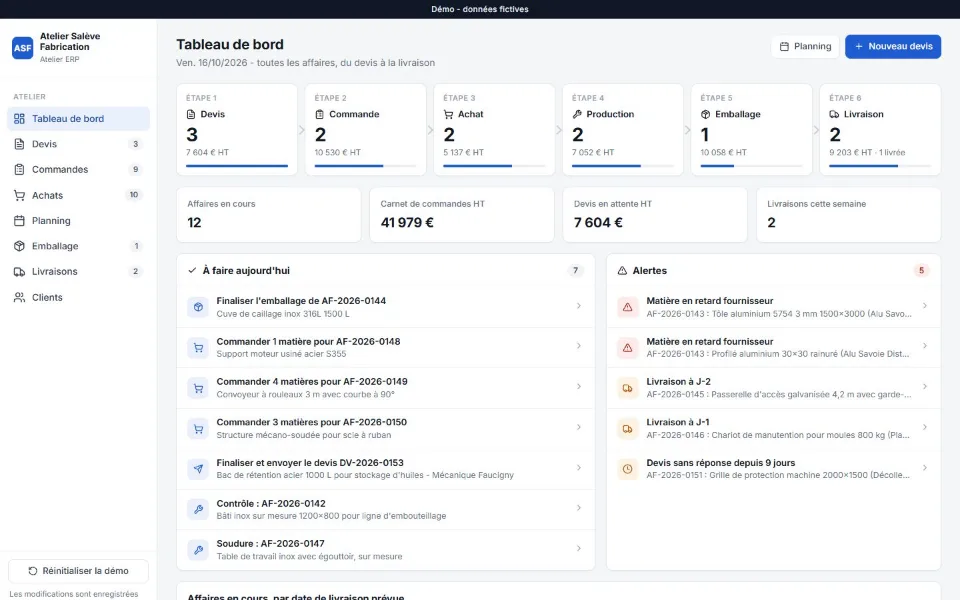
Task: Click the checkmark icon beside À faire aujourd'hui
Action: click(x=192, y=271)
